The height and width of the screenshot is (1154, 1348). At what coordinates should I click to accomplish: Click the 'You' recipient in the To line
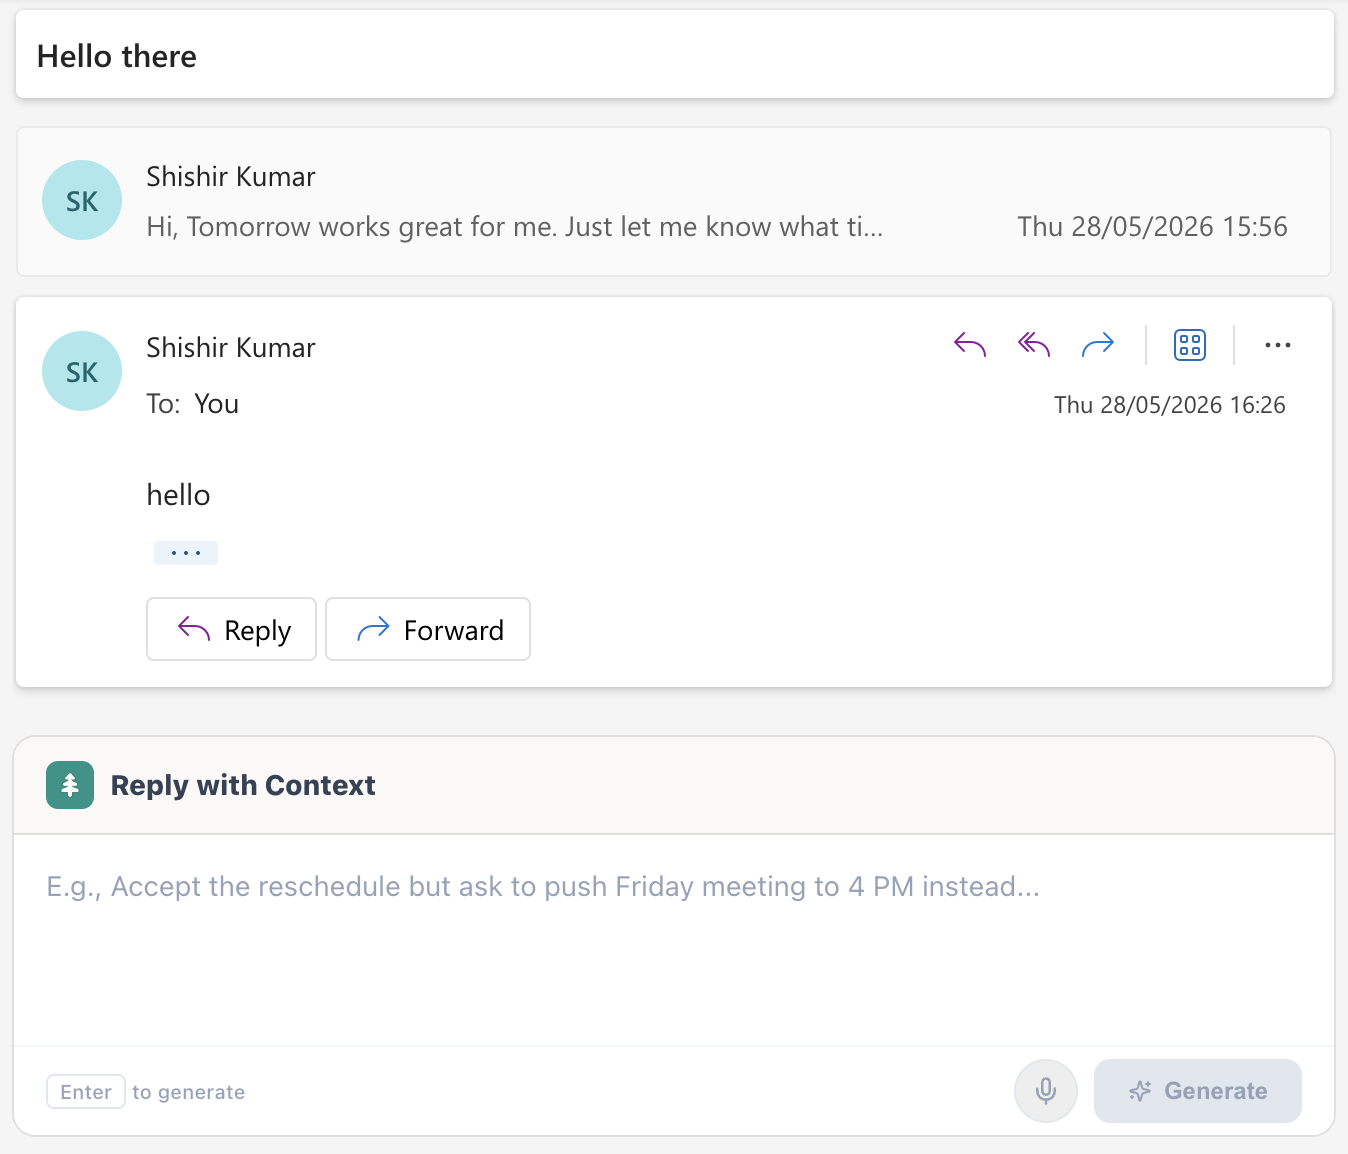pos(217,404)
